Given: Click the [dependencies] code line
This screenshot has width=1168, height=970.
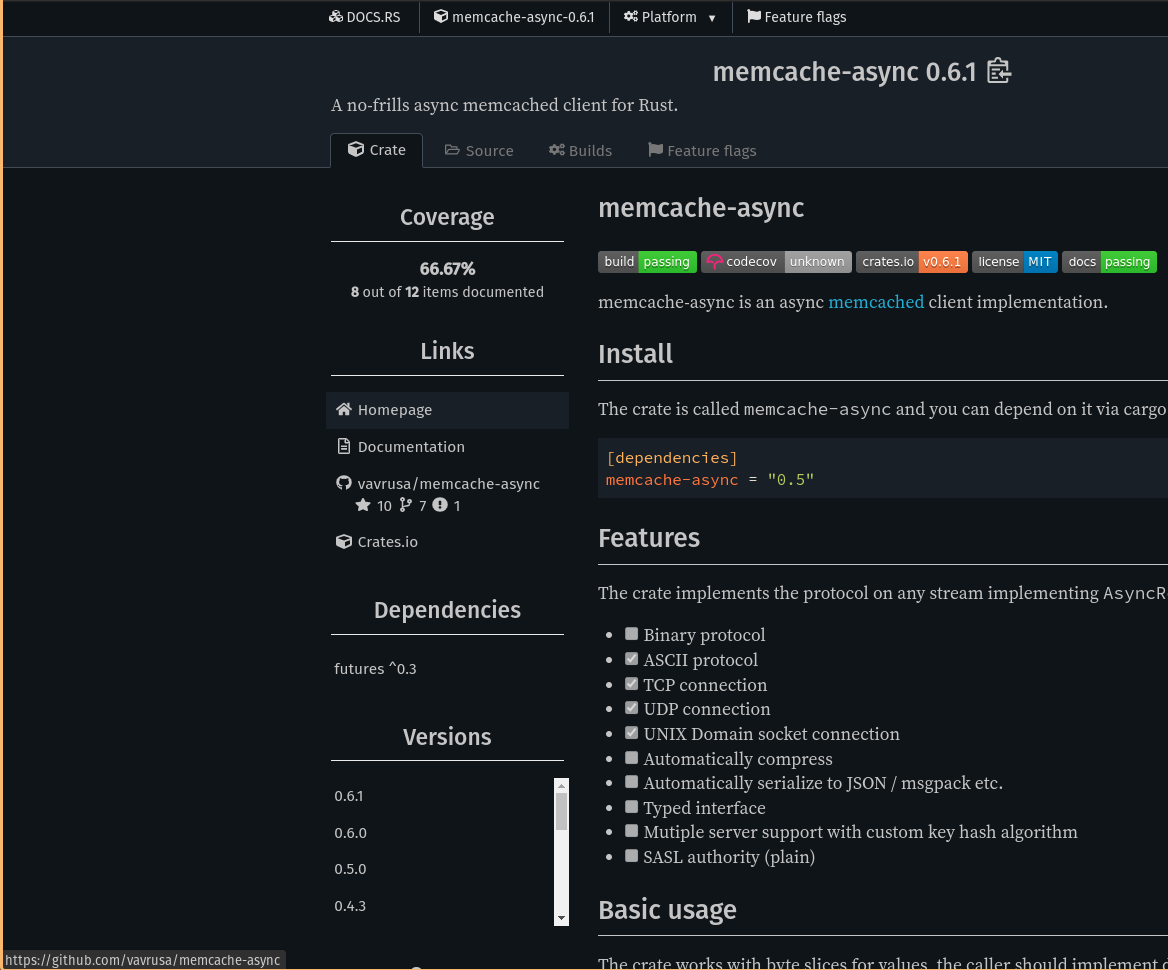Looking at the screenshot, I should click(672, 457).
